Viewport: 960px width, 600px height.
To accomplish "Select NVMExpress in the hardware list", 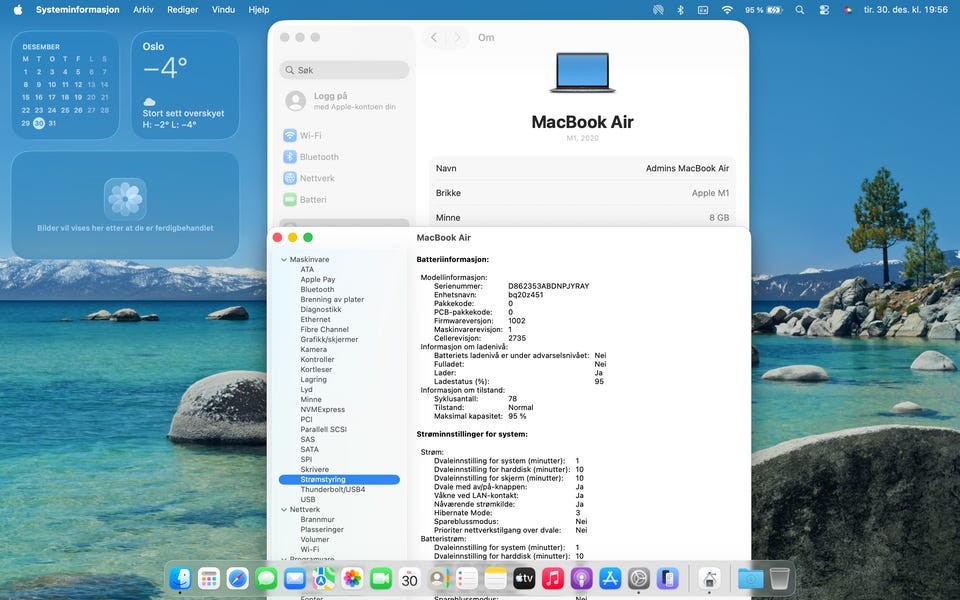I will click(322, 410).
